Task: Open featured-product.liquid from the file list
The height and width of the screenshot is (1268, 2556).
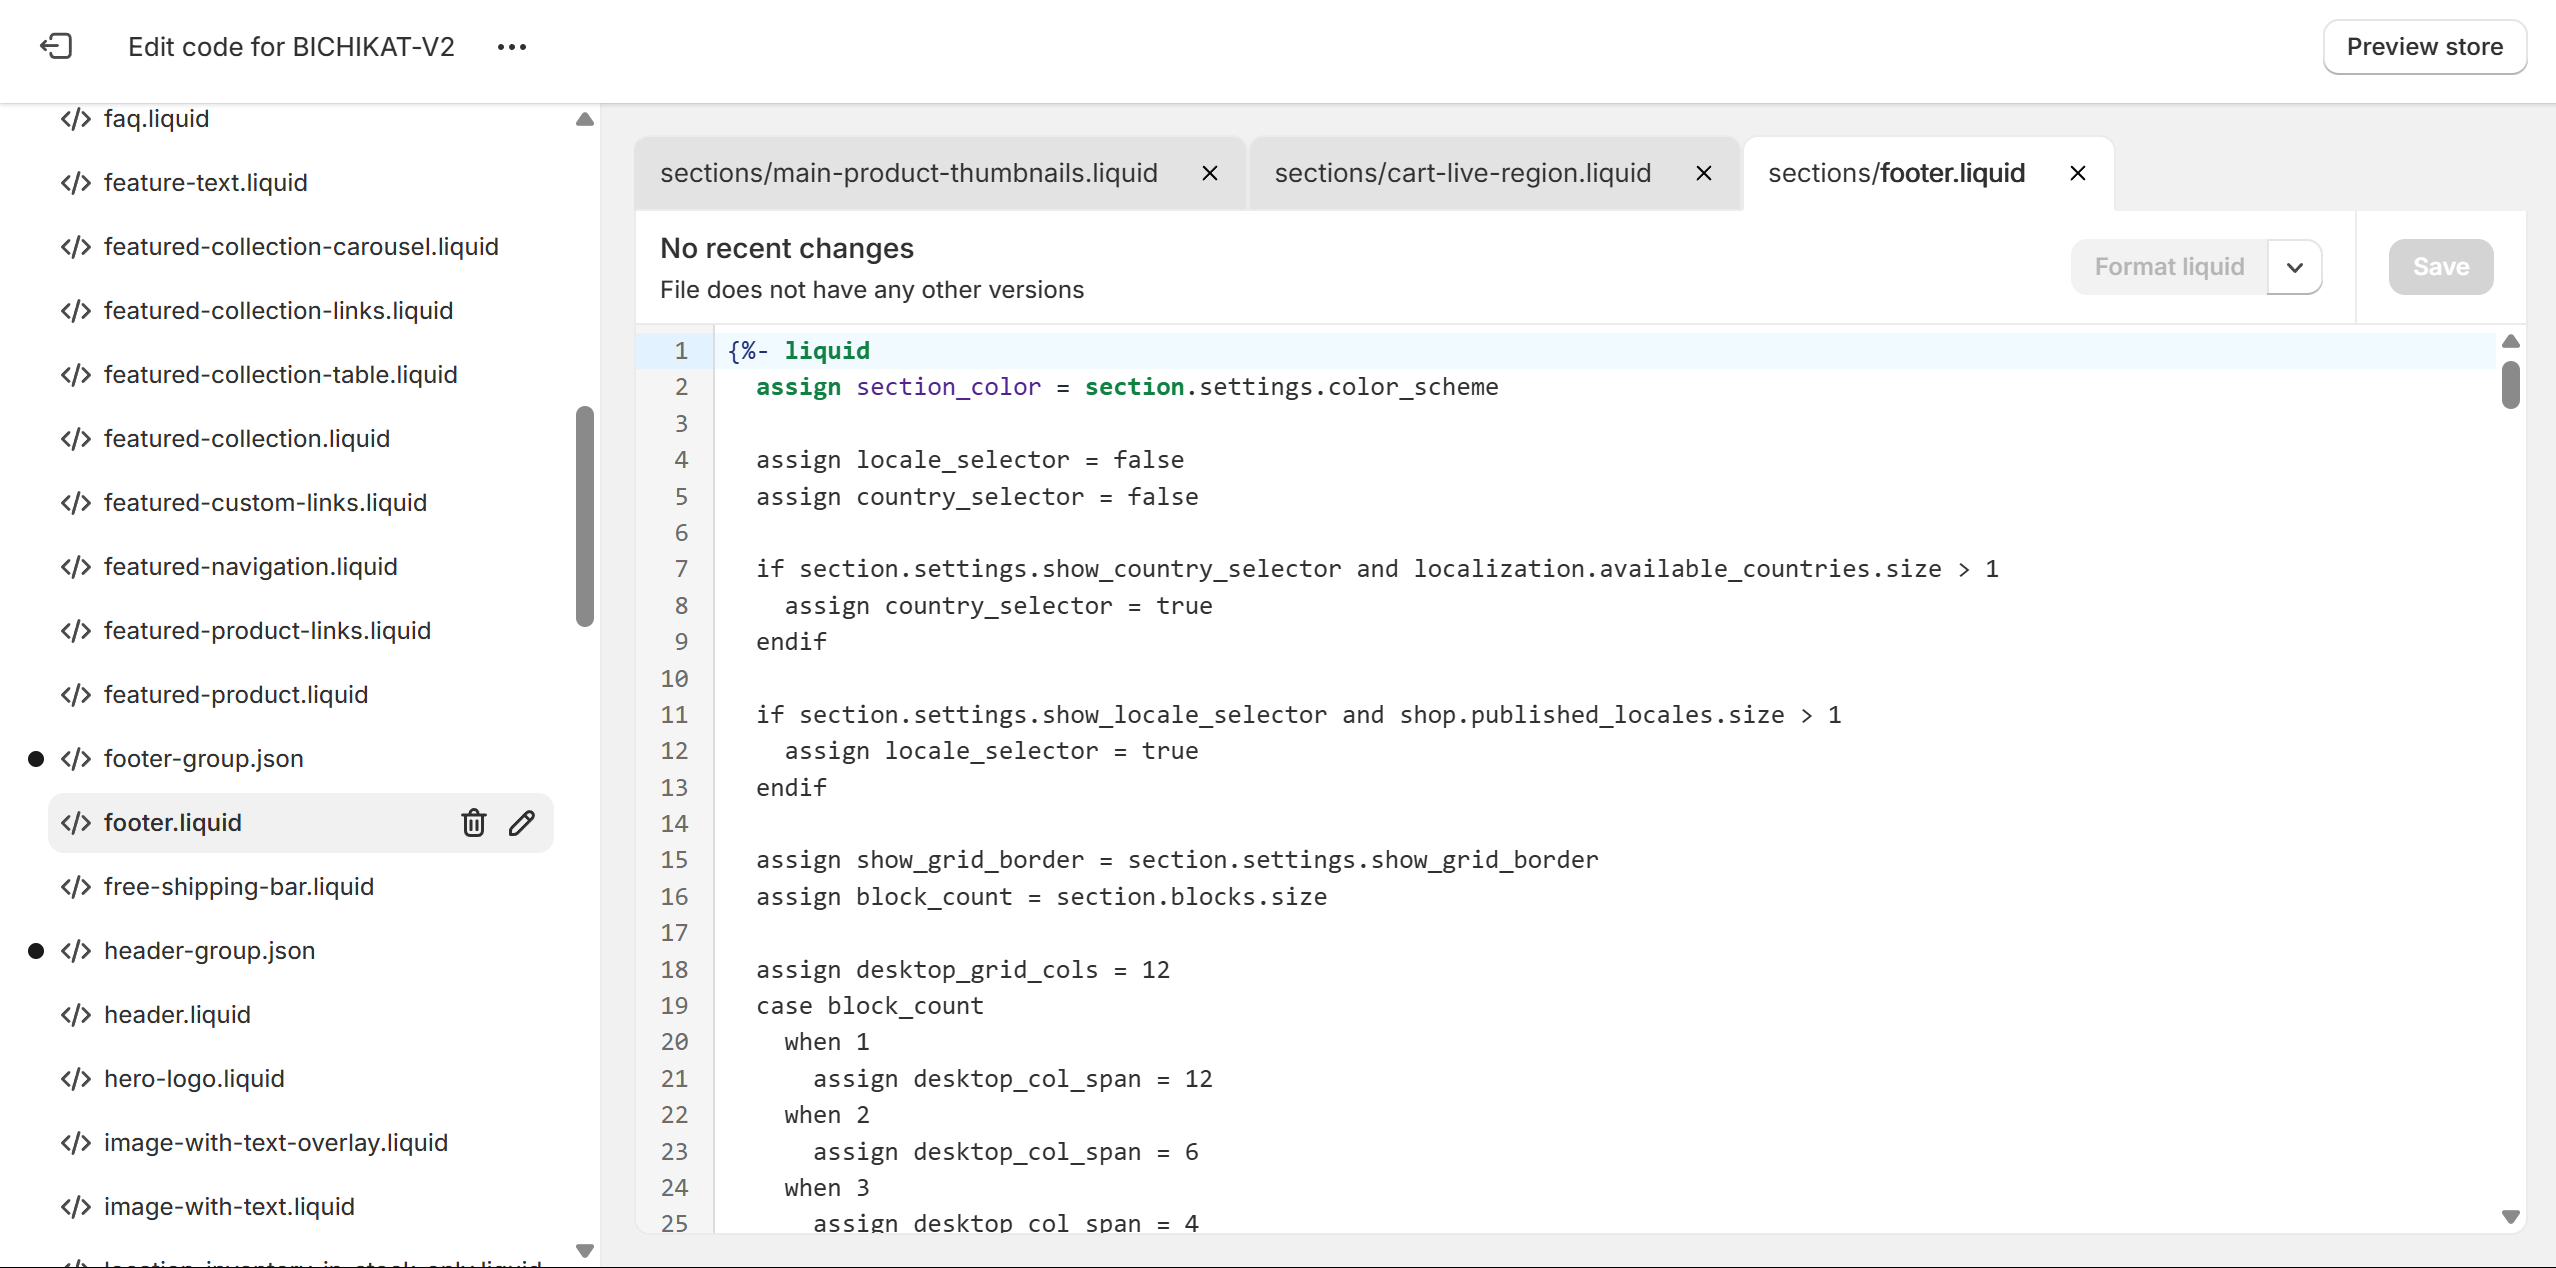Action: point(235,694)
